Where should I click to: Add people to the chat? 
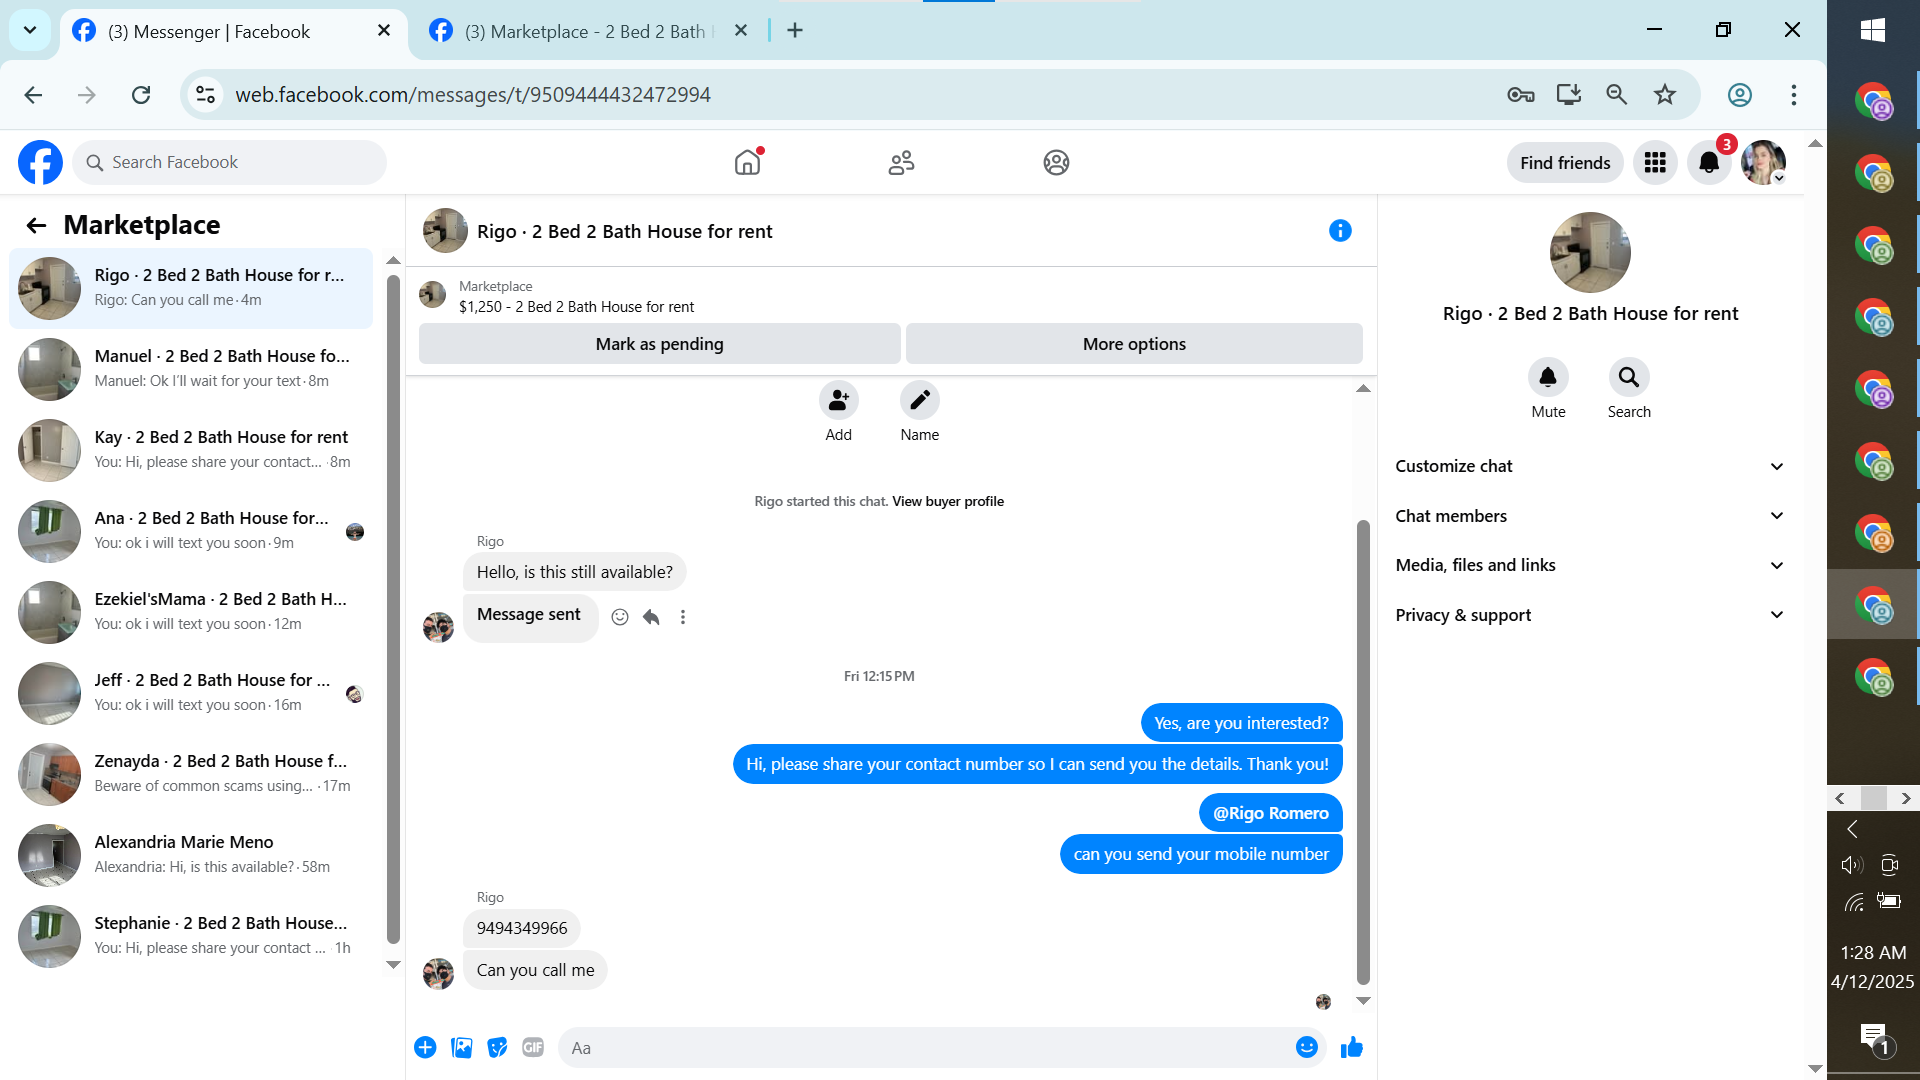click(838, 401)
